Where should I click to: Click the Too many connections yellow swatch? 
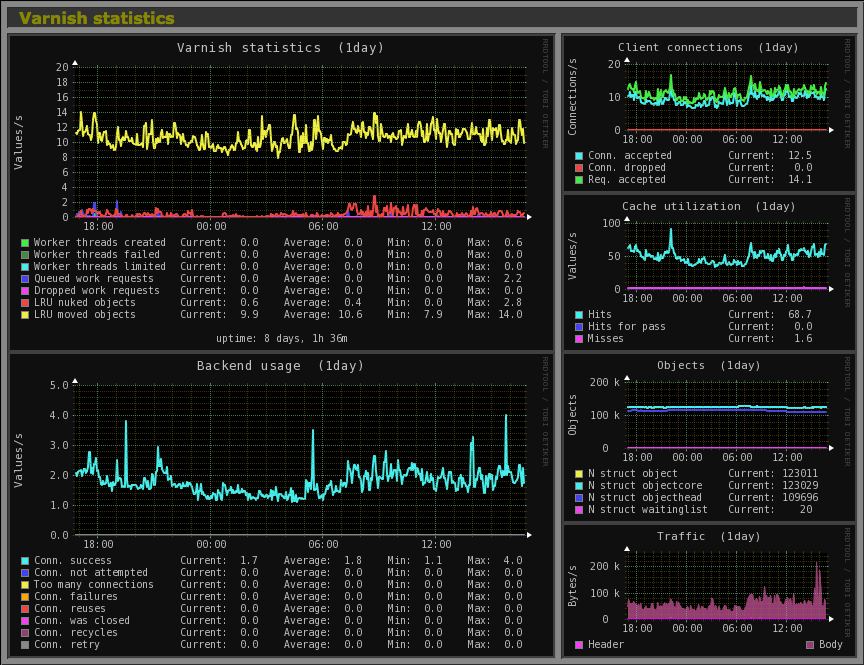25,585
